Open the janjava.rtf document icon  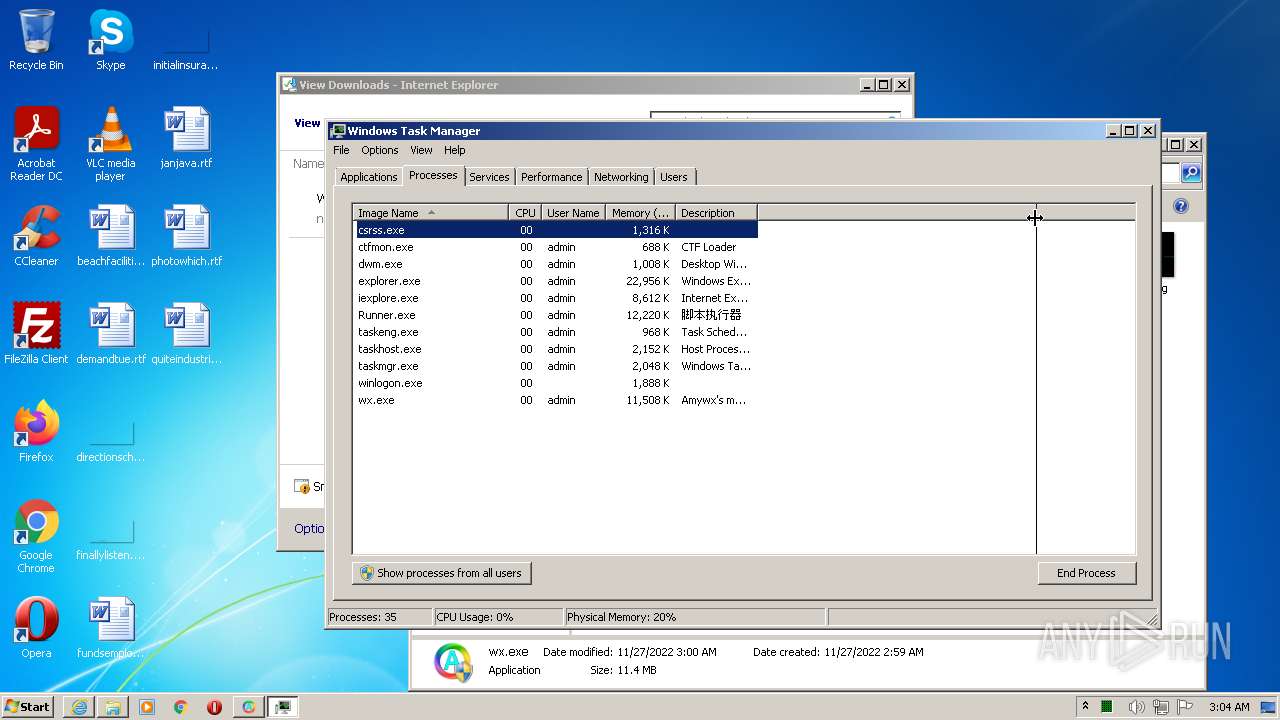point(186,137)
